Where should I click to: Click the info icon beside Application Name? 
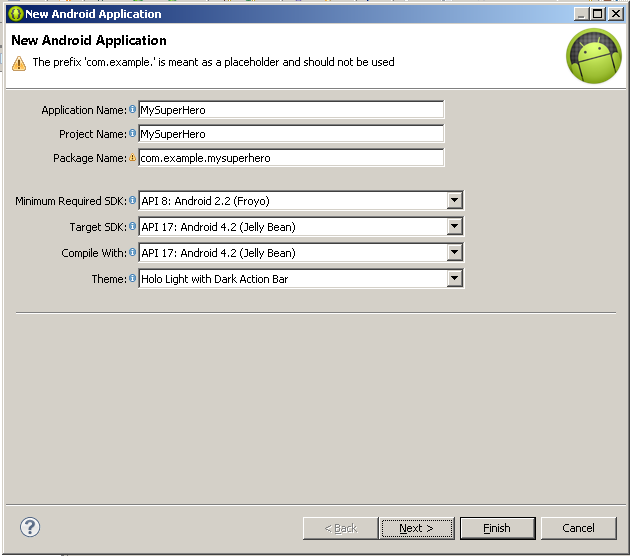tap(132, 109)
